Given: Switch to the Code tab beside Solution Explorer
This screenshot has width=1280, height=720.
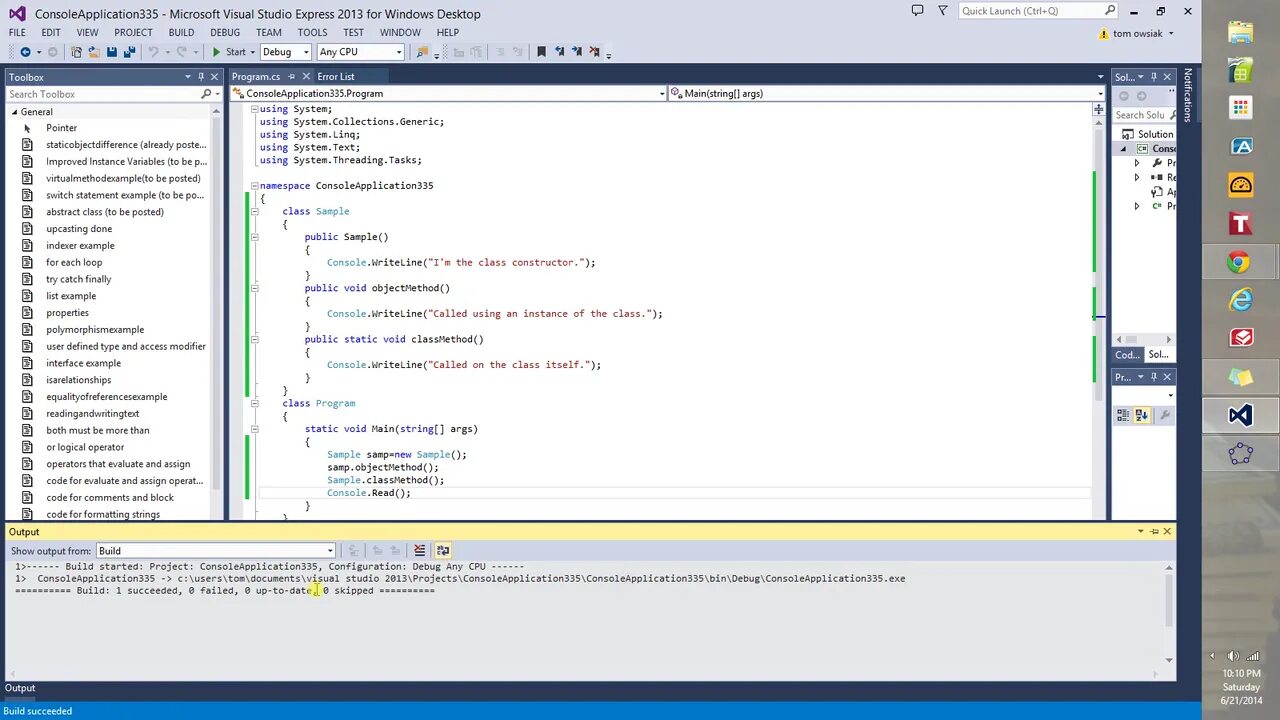Looking at the screenshot, I should 1127,355.
